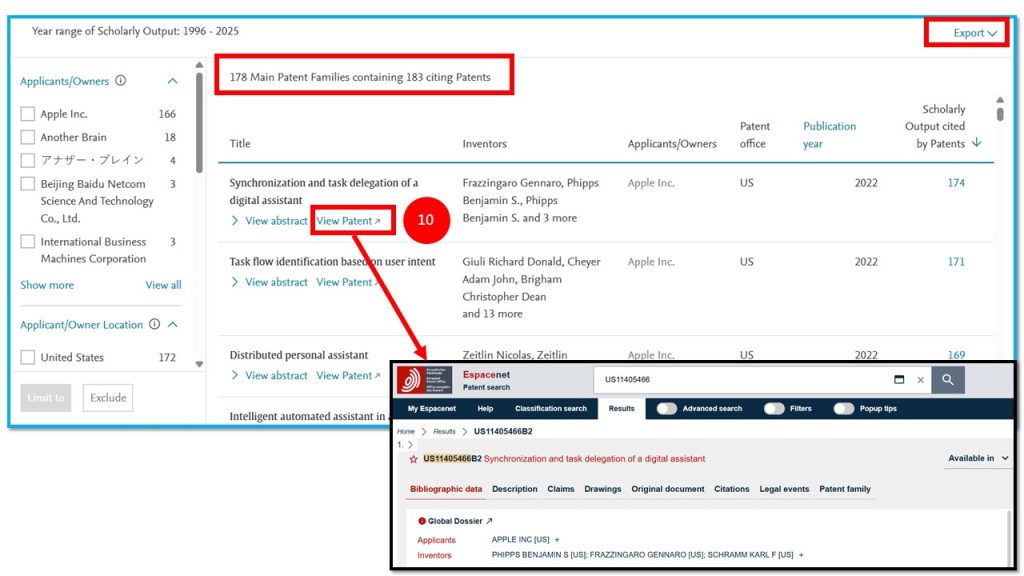The height and width of the screenshot is (576, 1024).
Task: Collapse Applicant/Owner Location section
Action: (x=172, y=324)
